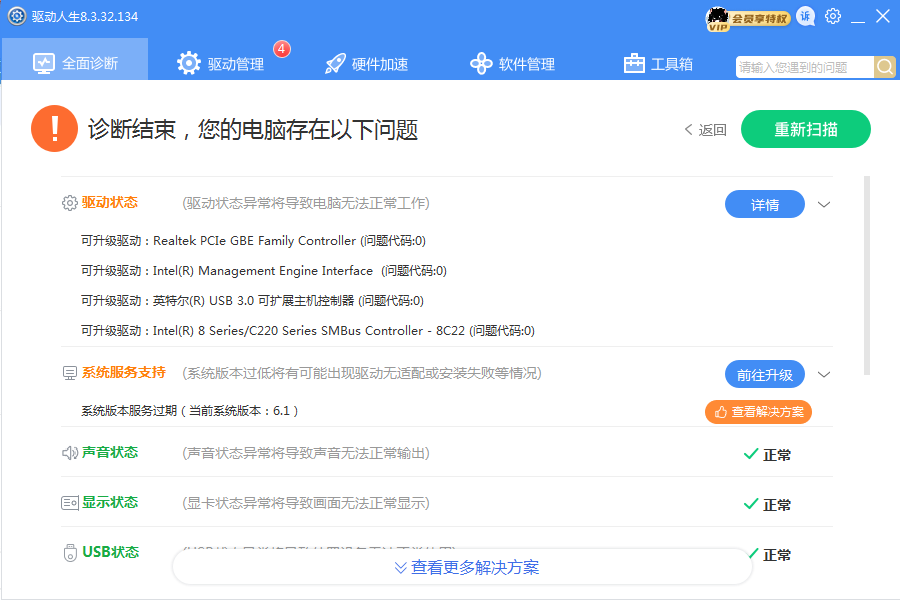Click the 声音状态 heading
The height and width of the screenshot is (600, 900).
110,452
